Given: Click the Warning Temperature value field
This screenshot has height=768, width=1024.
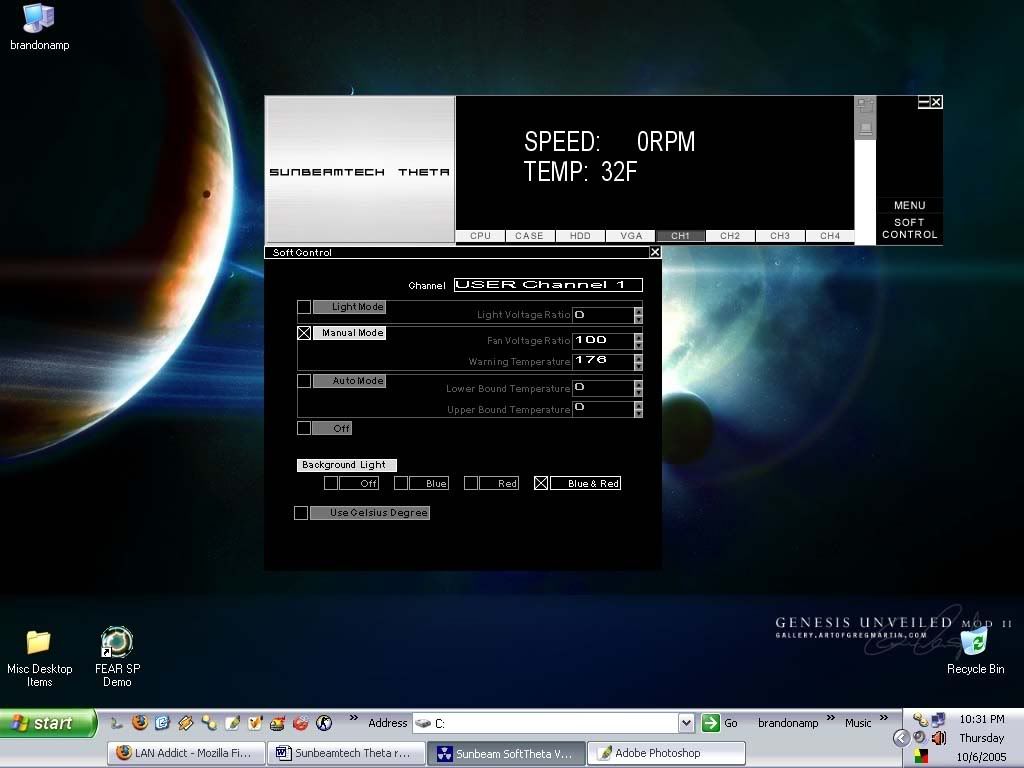Looking at the screenshot, I should [x=603, y=361].
